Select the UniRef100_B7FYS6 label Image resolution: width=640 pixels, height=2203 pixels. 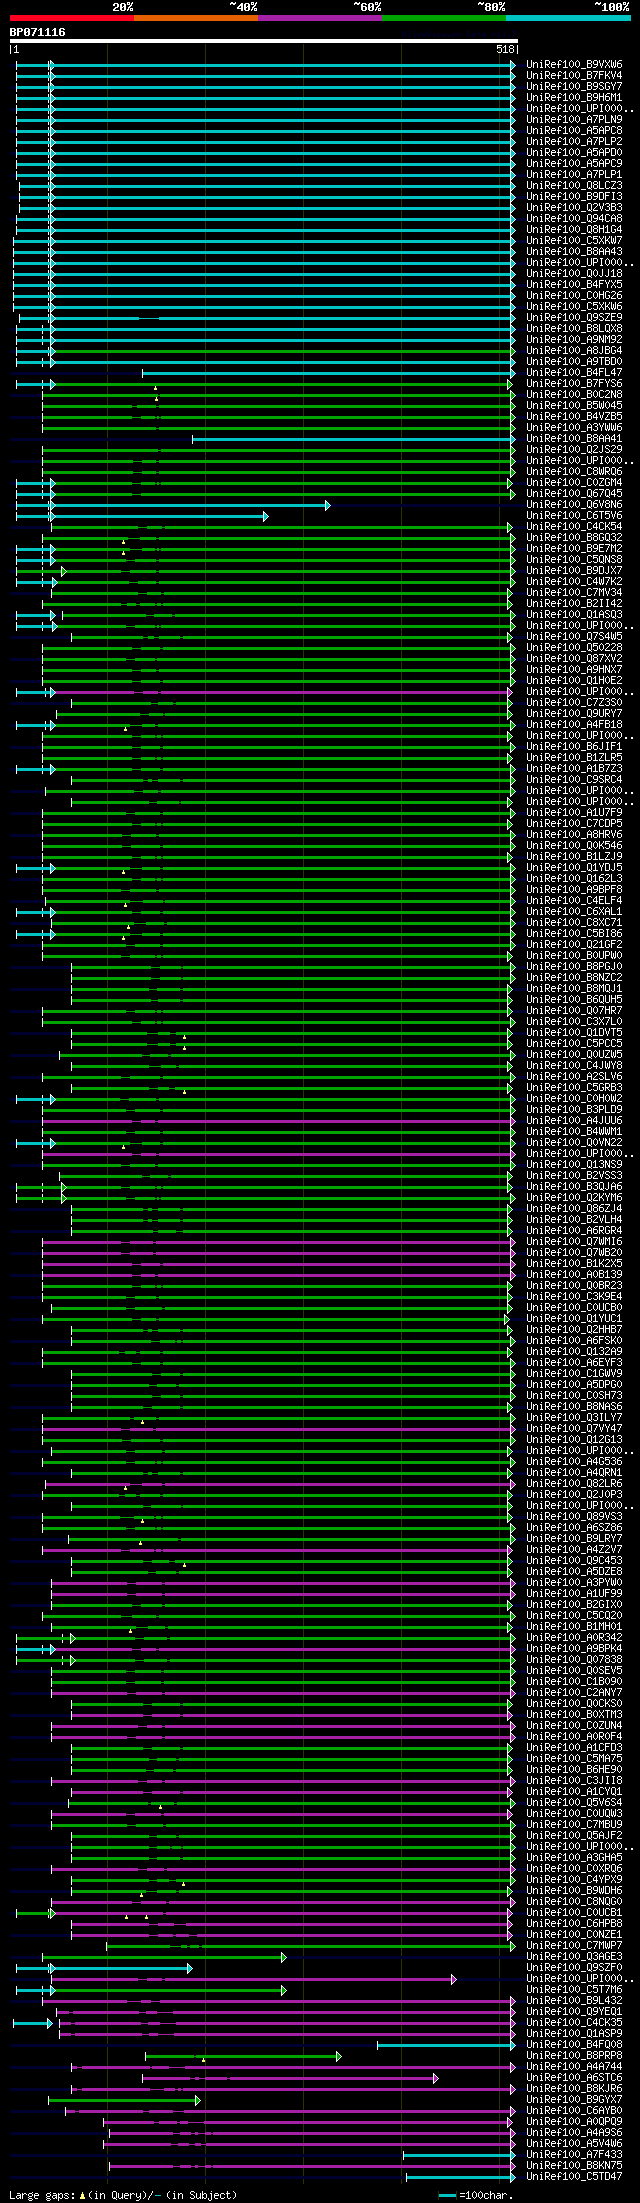(x=574, y=384)
